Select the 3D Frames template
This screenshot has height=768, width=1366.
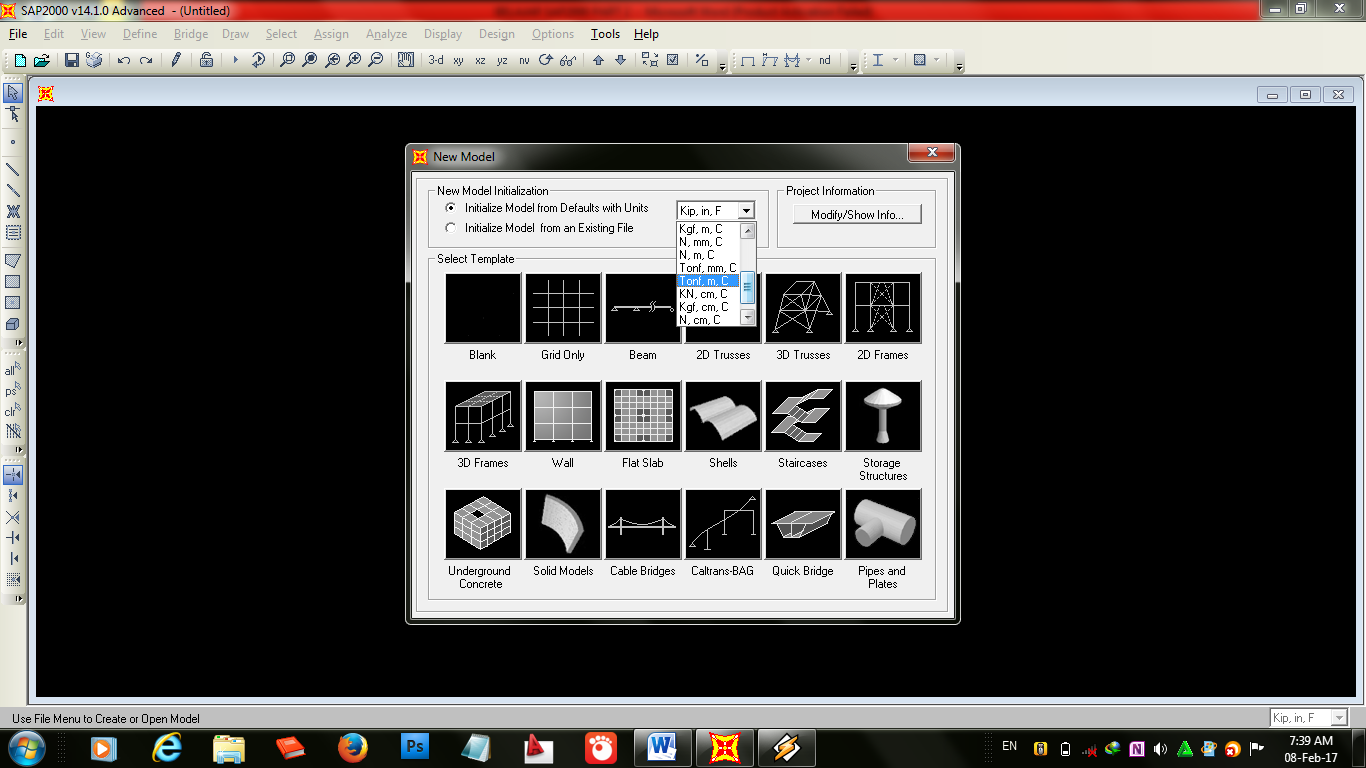(x=483, y=416)
